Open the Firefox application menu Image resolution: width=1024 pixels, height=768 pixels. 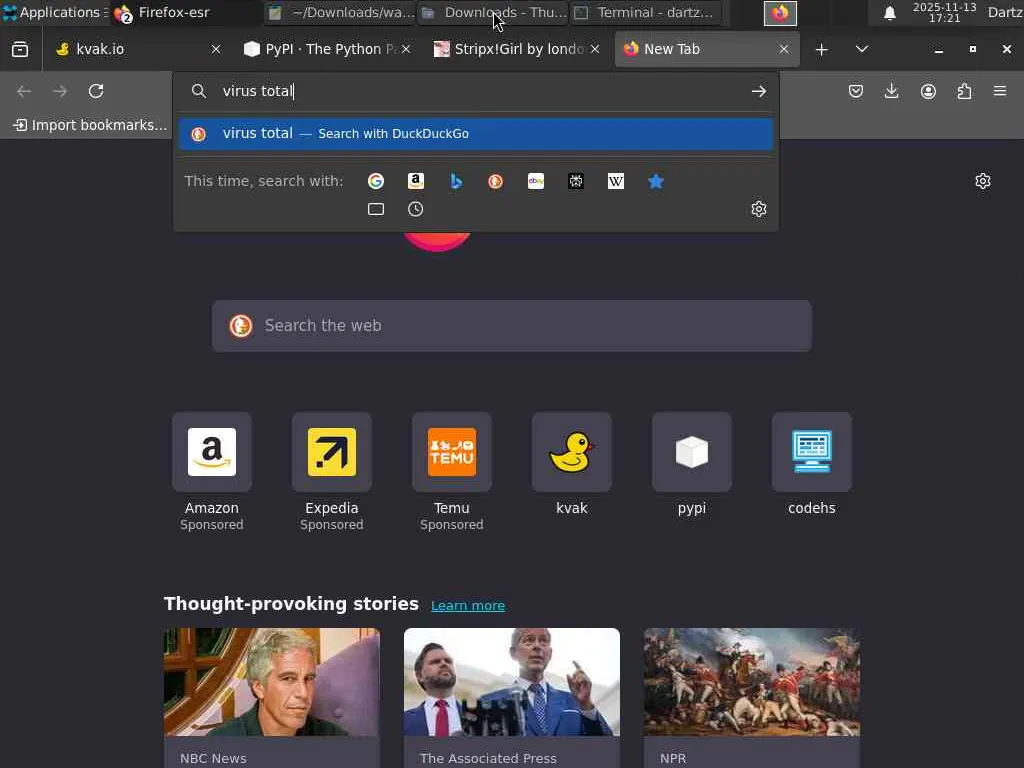click(1000, 91)
